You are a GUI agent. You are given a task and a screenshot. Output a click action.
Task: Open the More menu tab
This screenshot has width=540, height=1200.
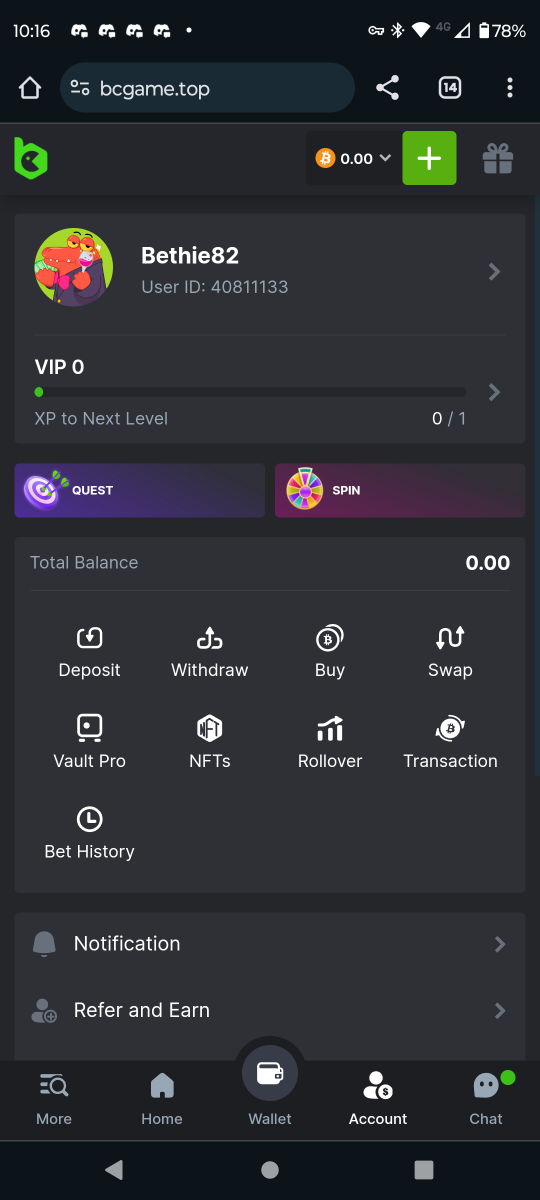54,1098
